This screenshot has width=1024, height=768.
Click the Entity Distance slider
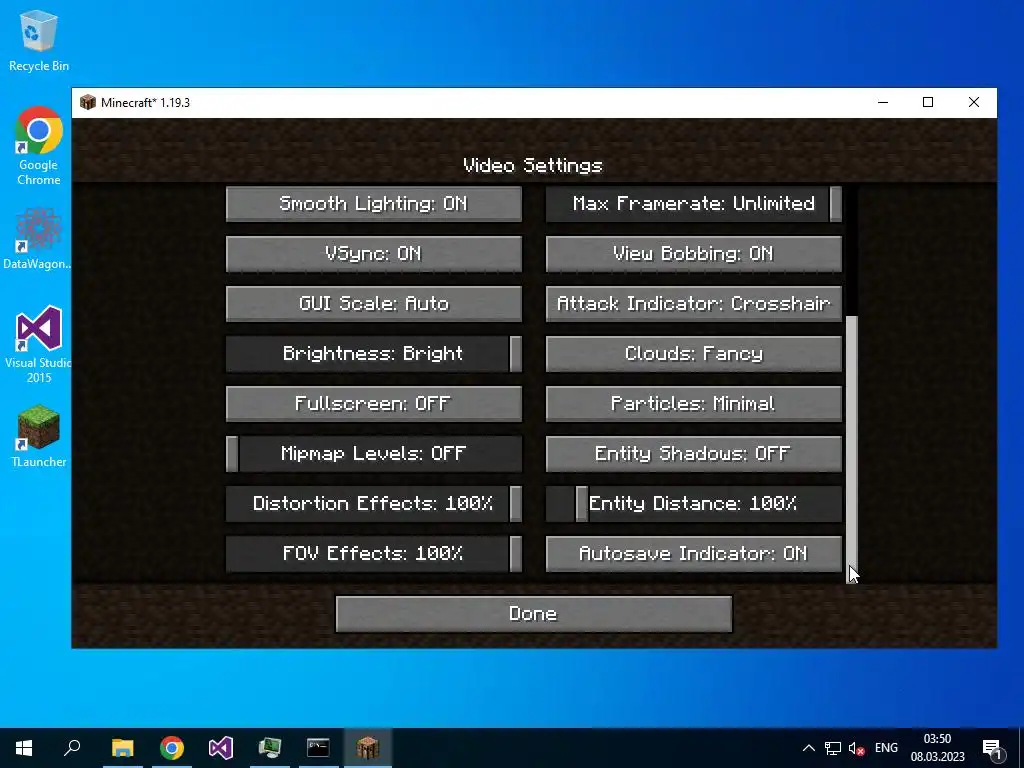pos(694,504)
